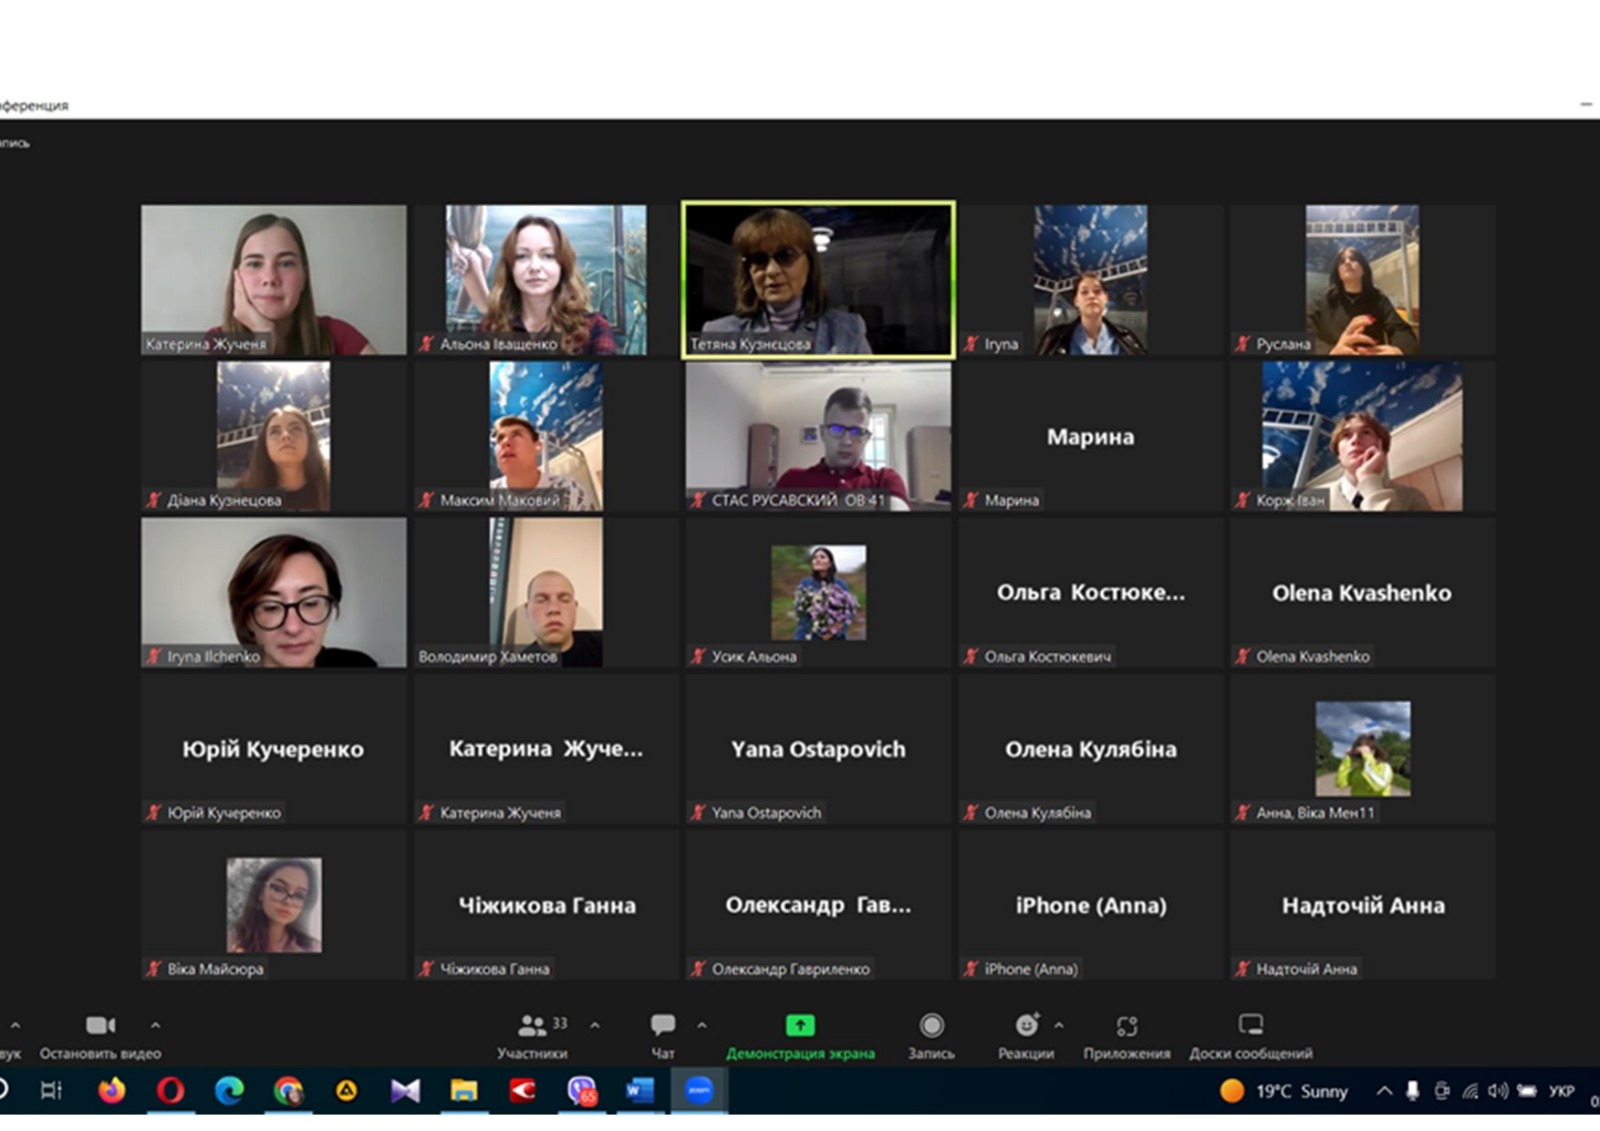The image size is (1600, 1131).
Task: Open Zoom icon in Windows taskbar
Action: coord(698,1090)
